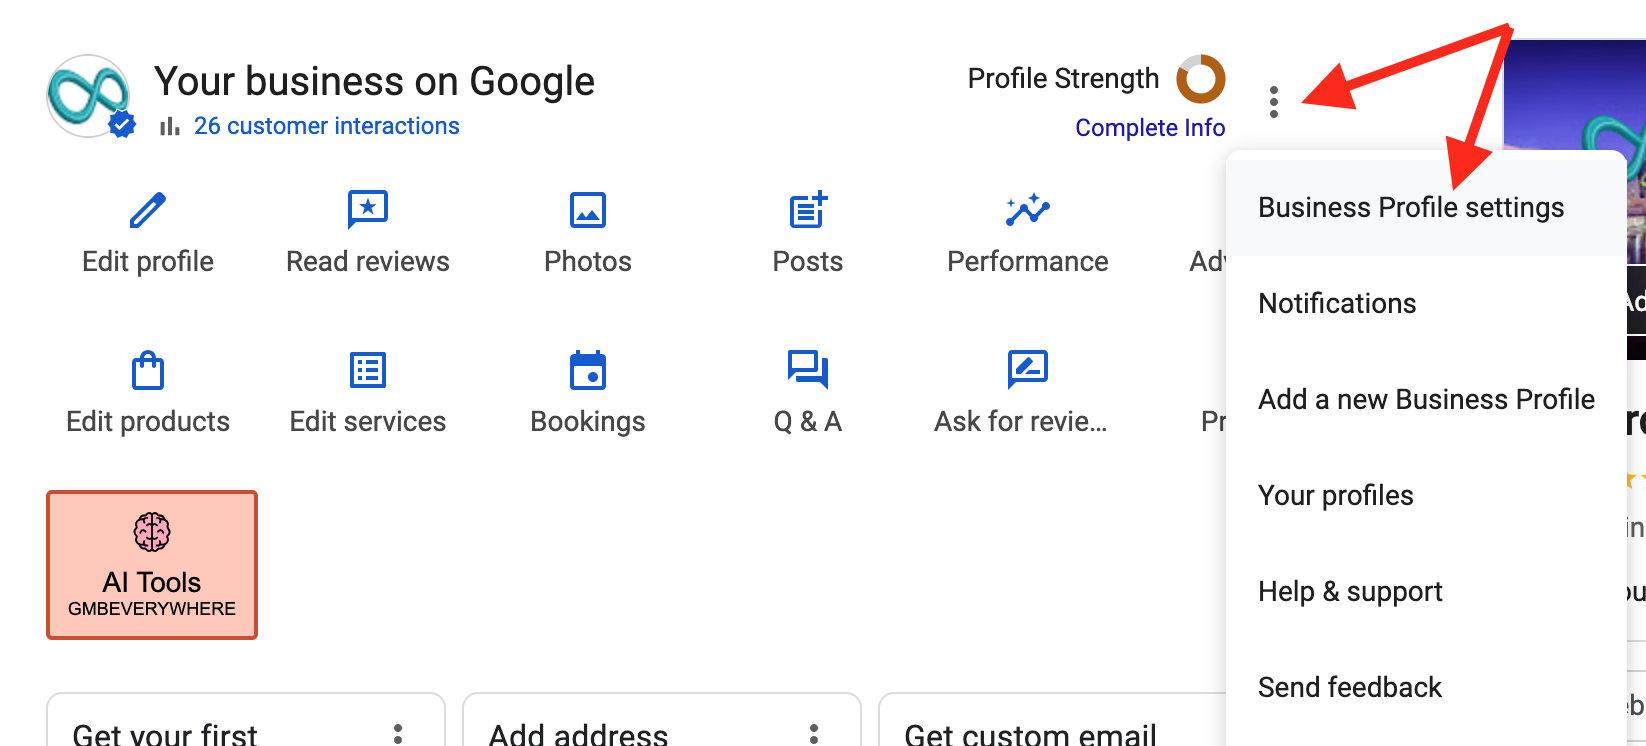Select Business Profile settings from the menu
The height and width of the screenshot is (746, 1646).
[1411, 207]
